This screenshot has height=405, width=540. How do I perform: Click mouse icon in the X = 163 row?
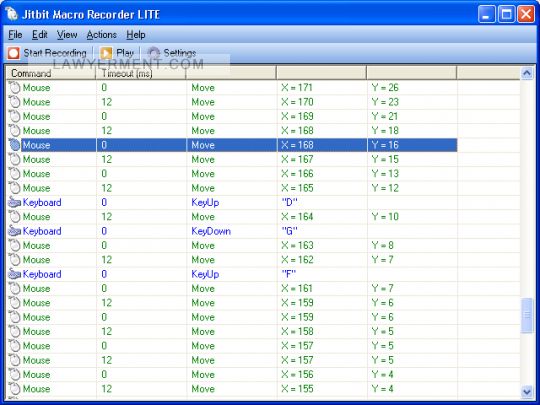pos(14,246)
